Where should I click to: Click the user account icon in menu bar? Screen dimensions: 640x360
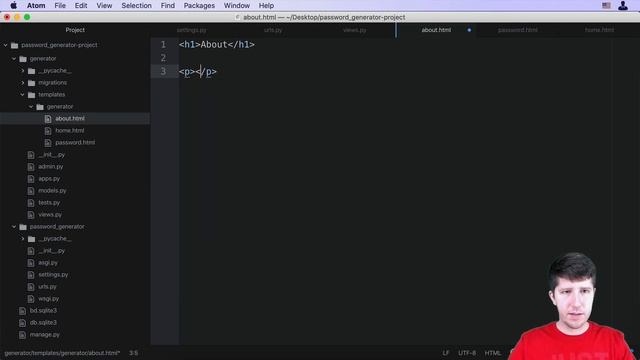[623, 6]
